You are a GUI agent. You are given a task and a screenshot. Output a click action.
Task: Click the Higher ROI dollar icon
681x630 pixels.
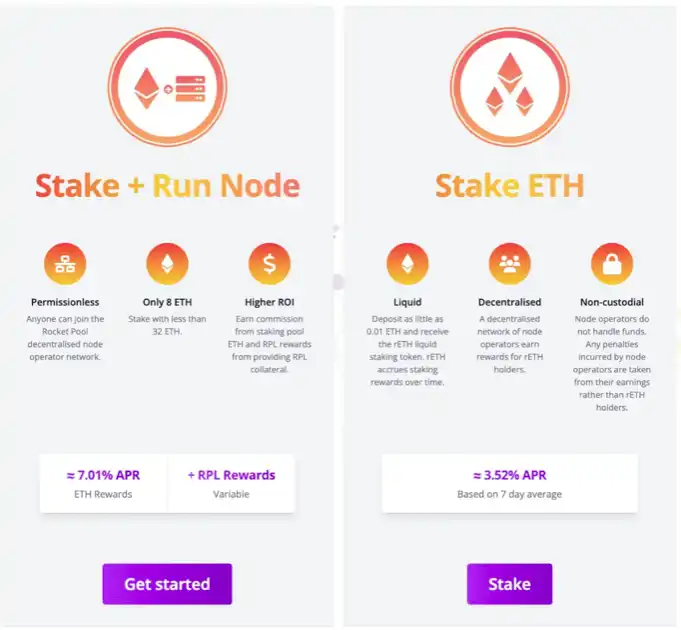pos(269,264)
